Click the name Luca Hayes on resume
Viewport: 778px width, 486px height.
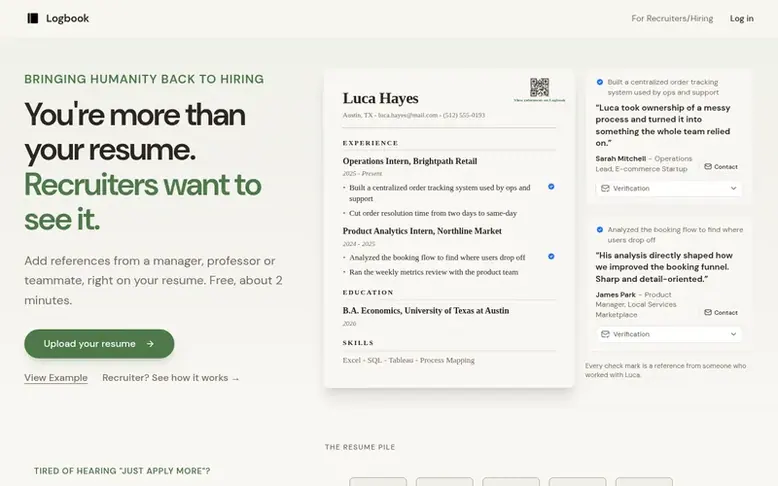tap(381, 98)
